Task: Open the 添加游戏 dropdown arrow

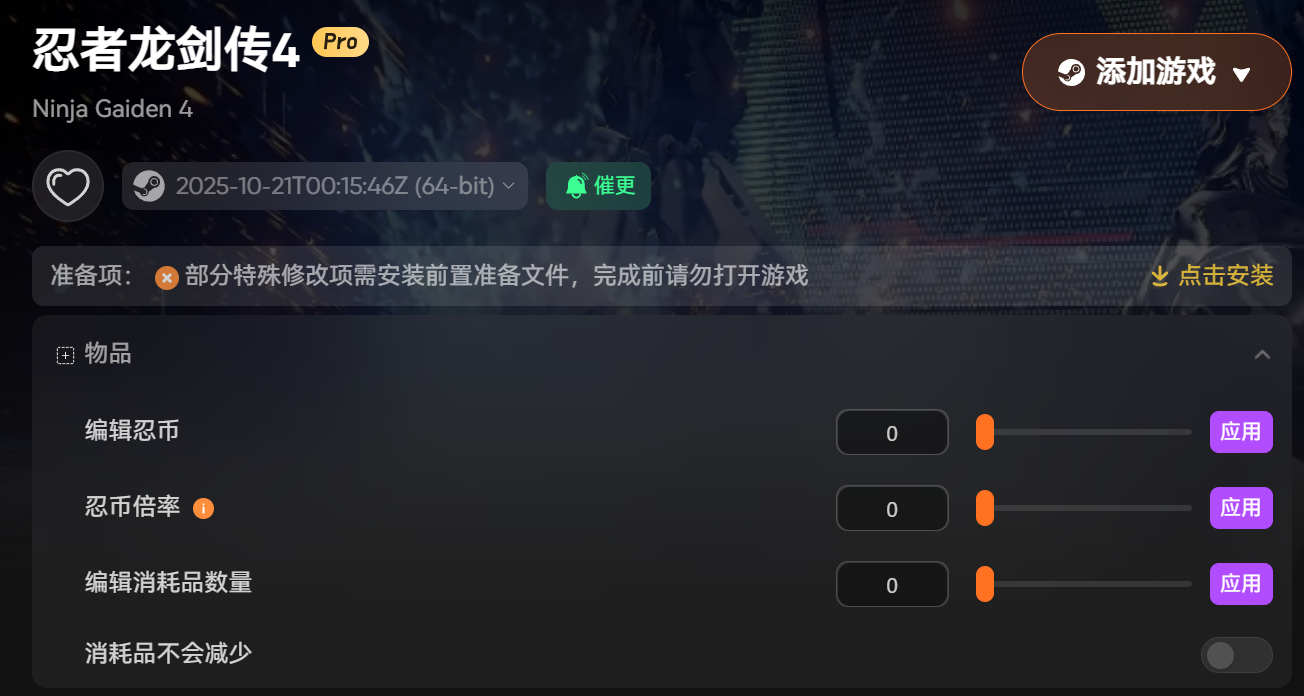Action: point(1242,74)
